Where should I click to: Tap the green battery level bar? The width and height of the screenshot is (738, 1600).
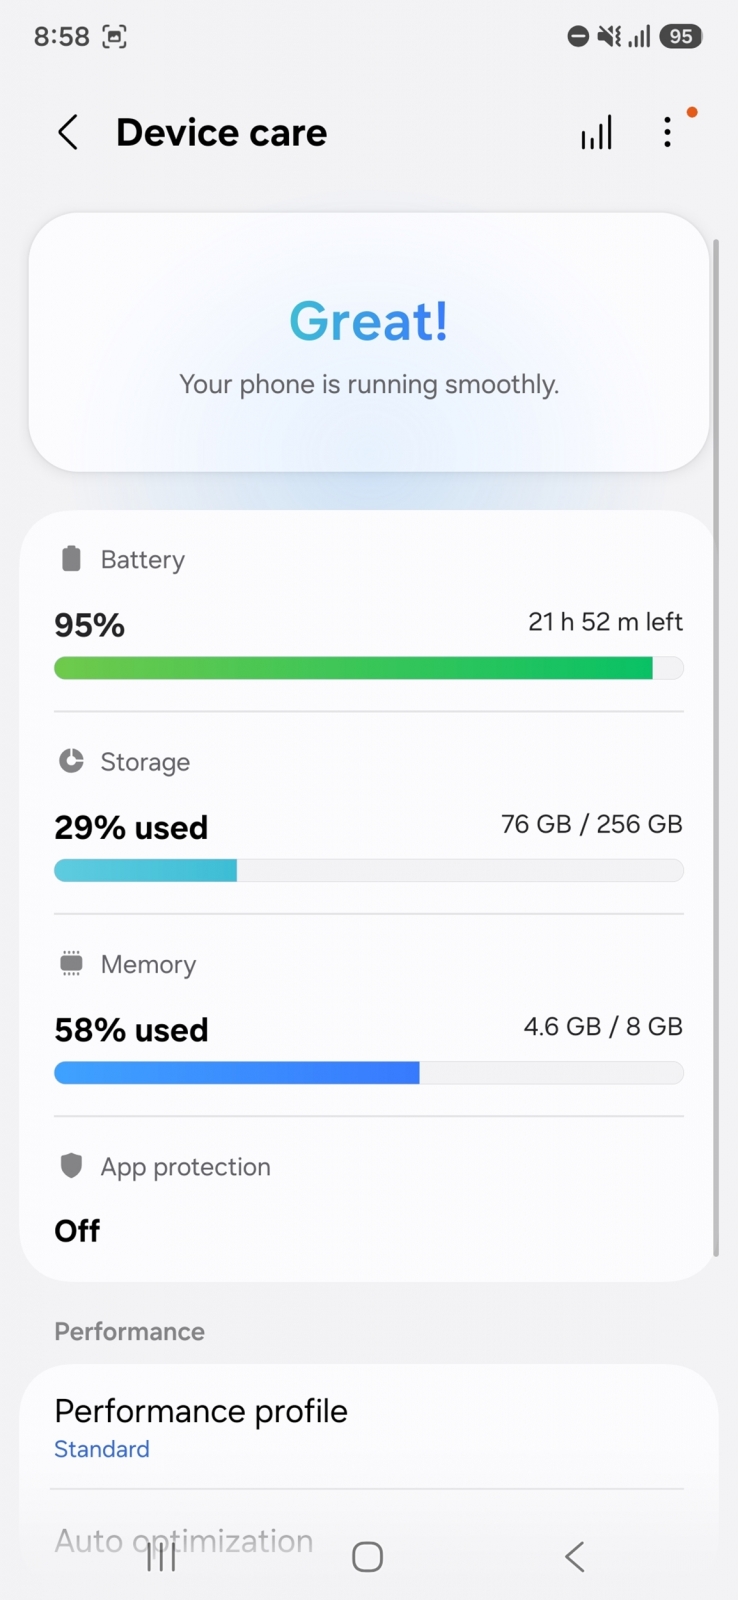[369, 668]
